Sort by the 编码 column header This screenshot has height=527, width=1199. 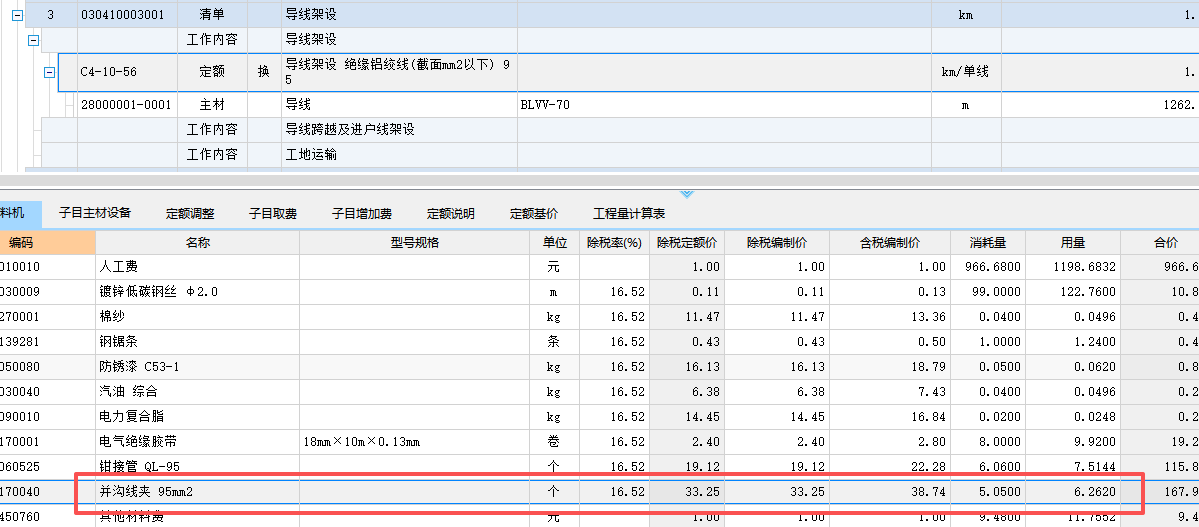pos(47,242)
